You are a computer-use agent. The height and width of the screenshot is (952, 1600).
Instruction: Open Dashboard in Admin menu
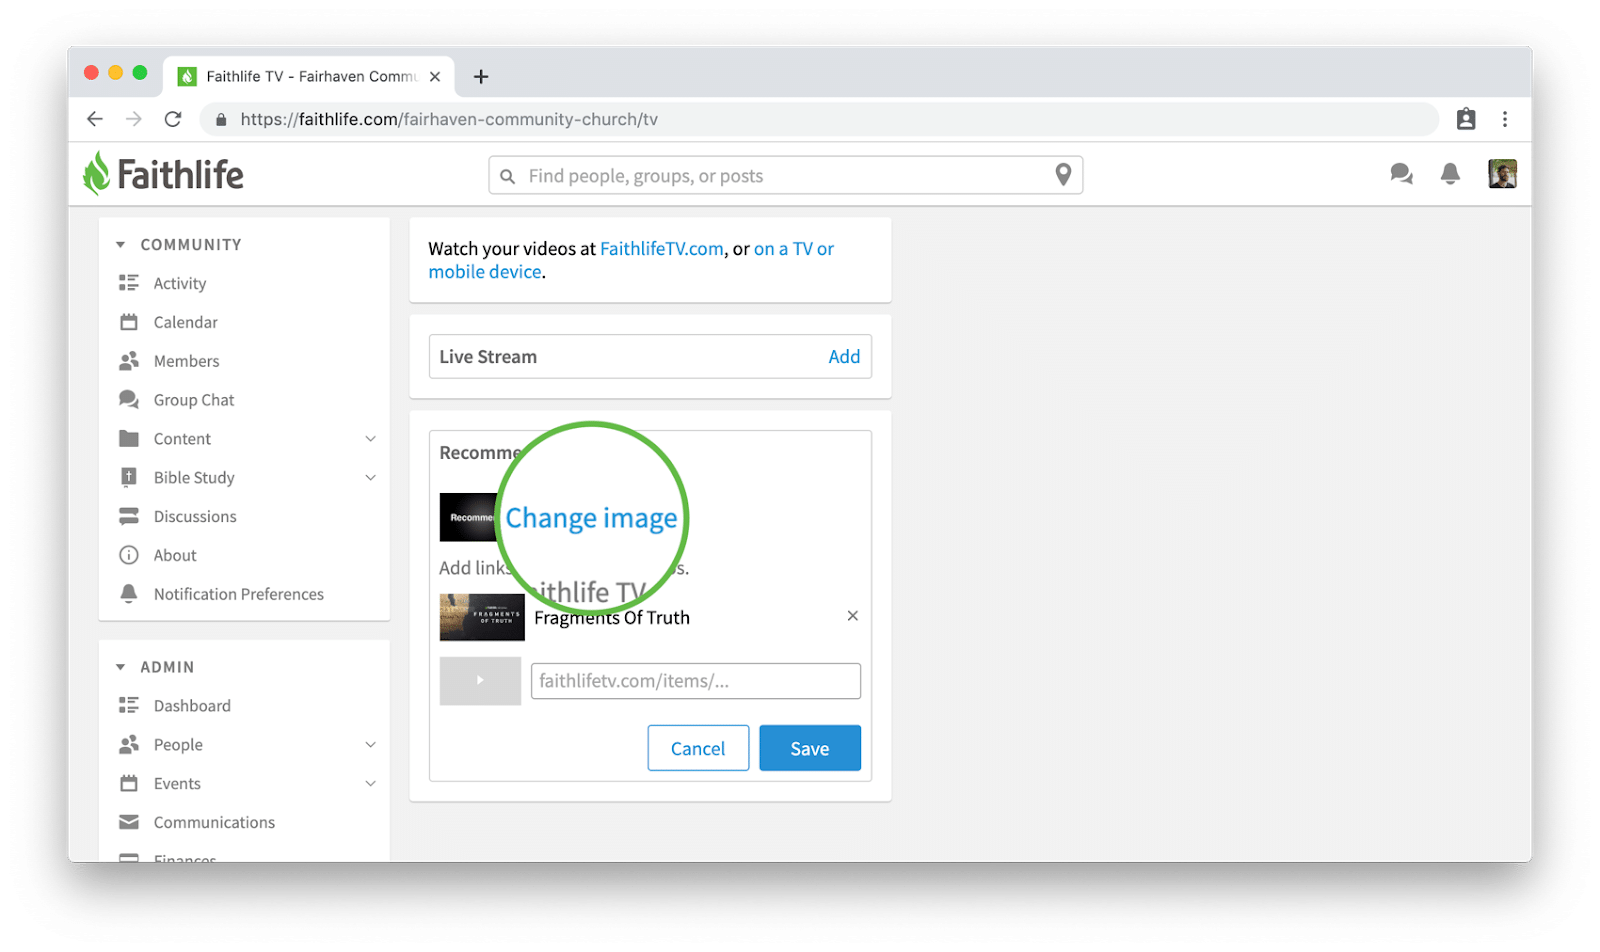tap(192, 705)
